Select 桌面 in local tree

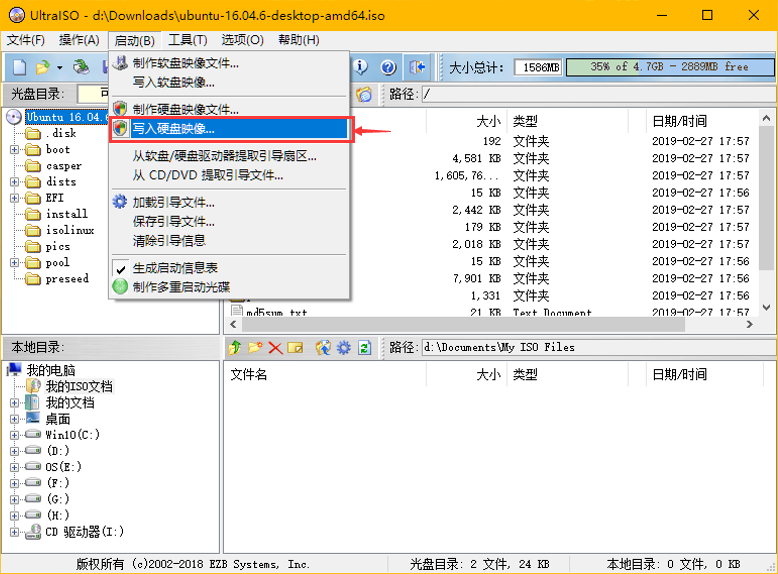[58, 419]
